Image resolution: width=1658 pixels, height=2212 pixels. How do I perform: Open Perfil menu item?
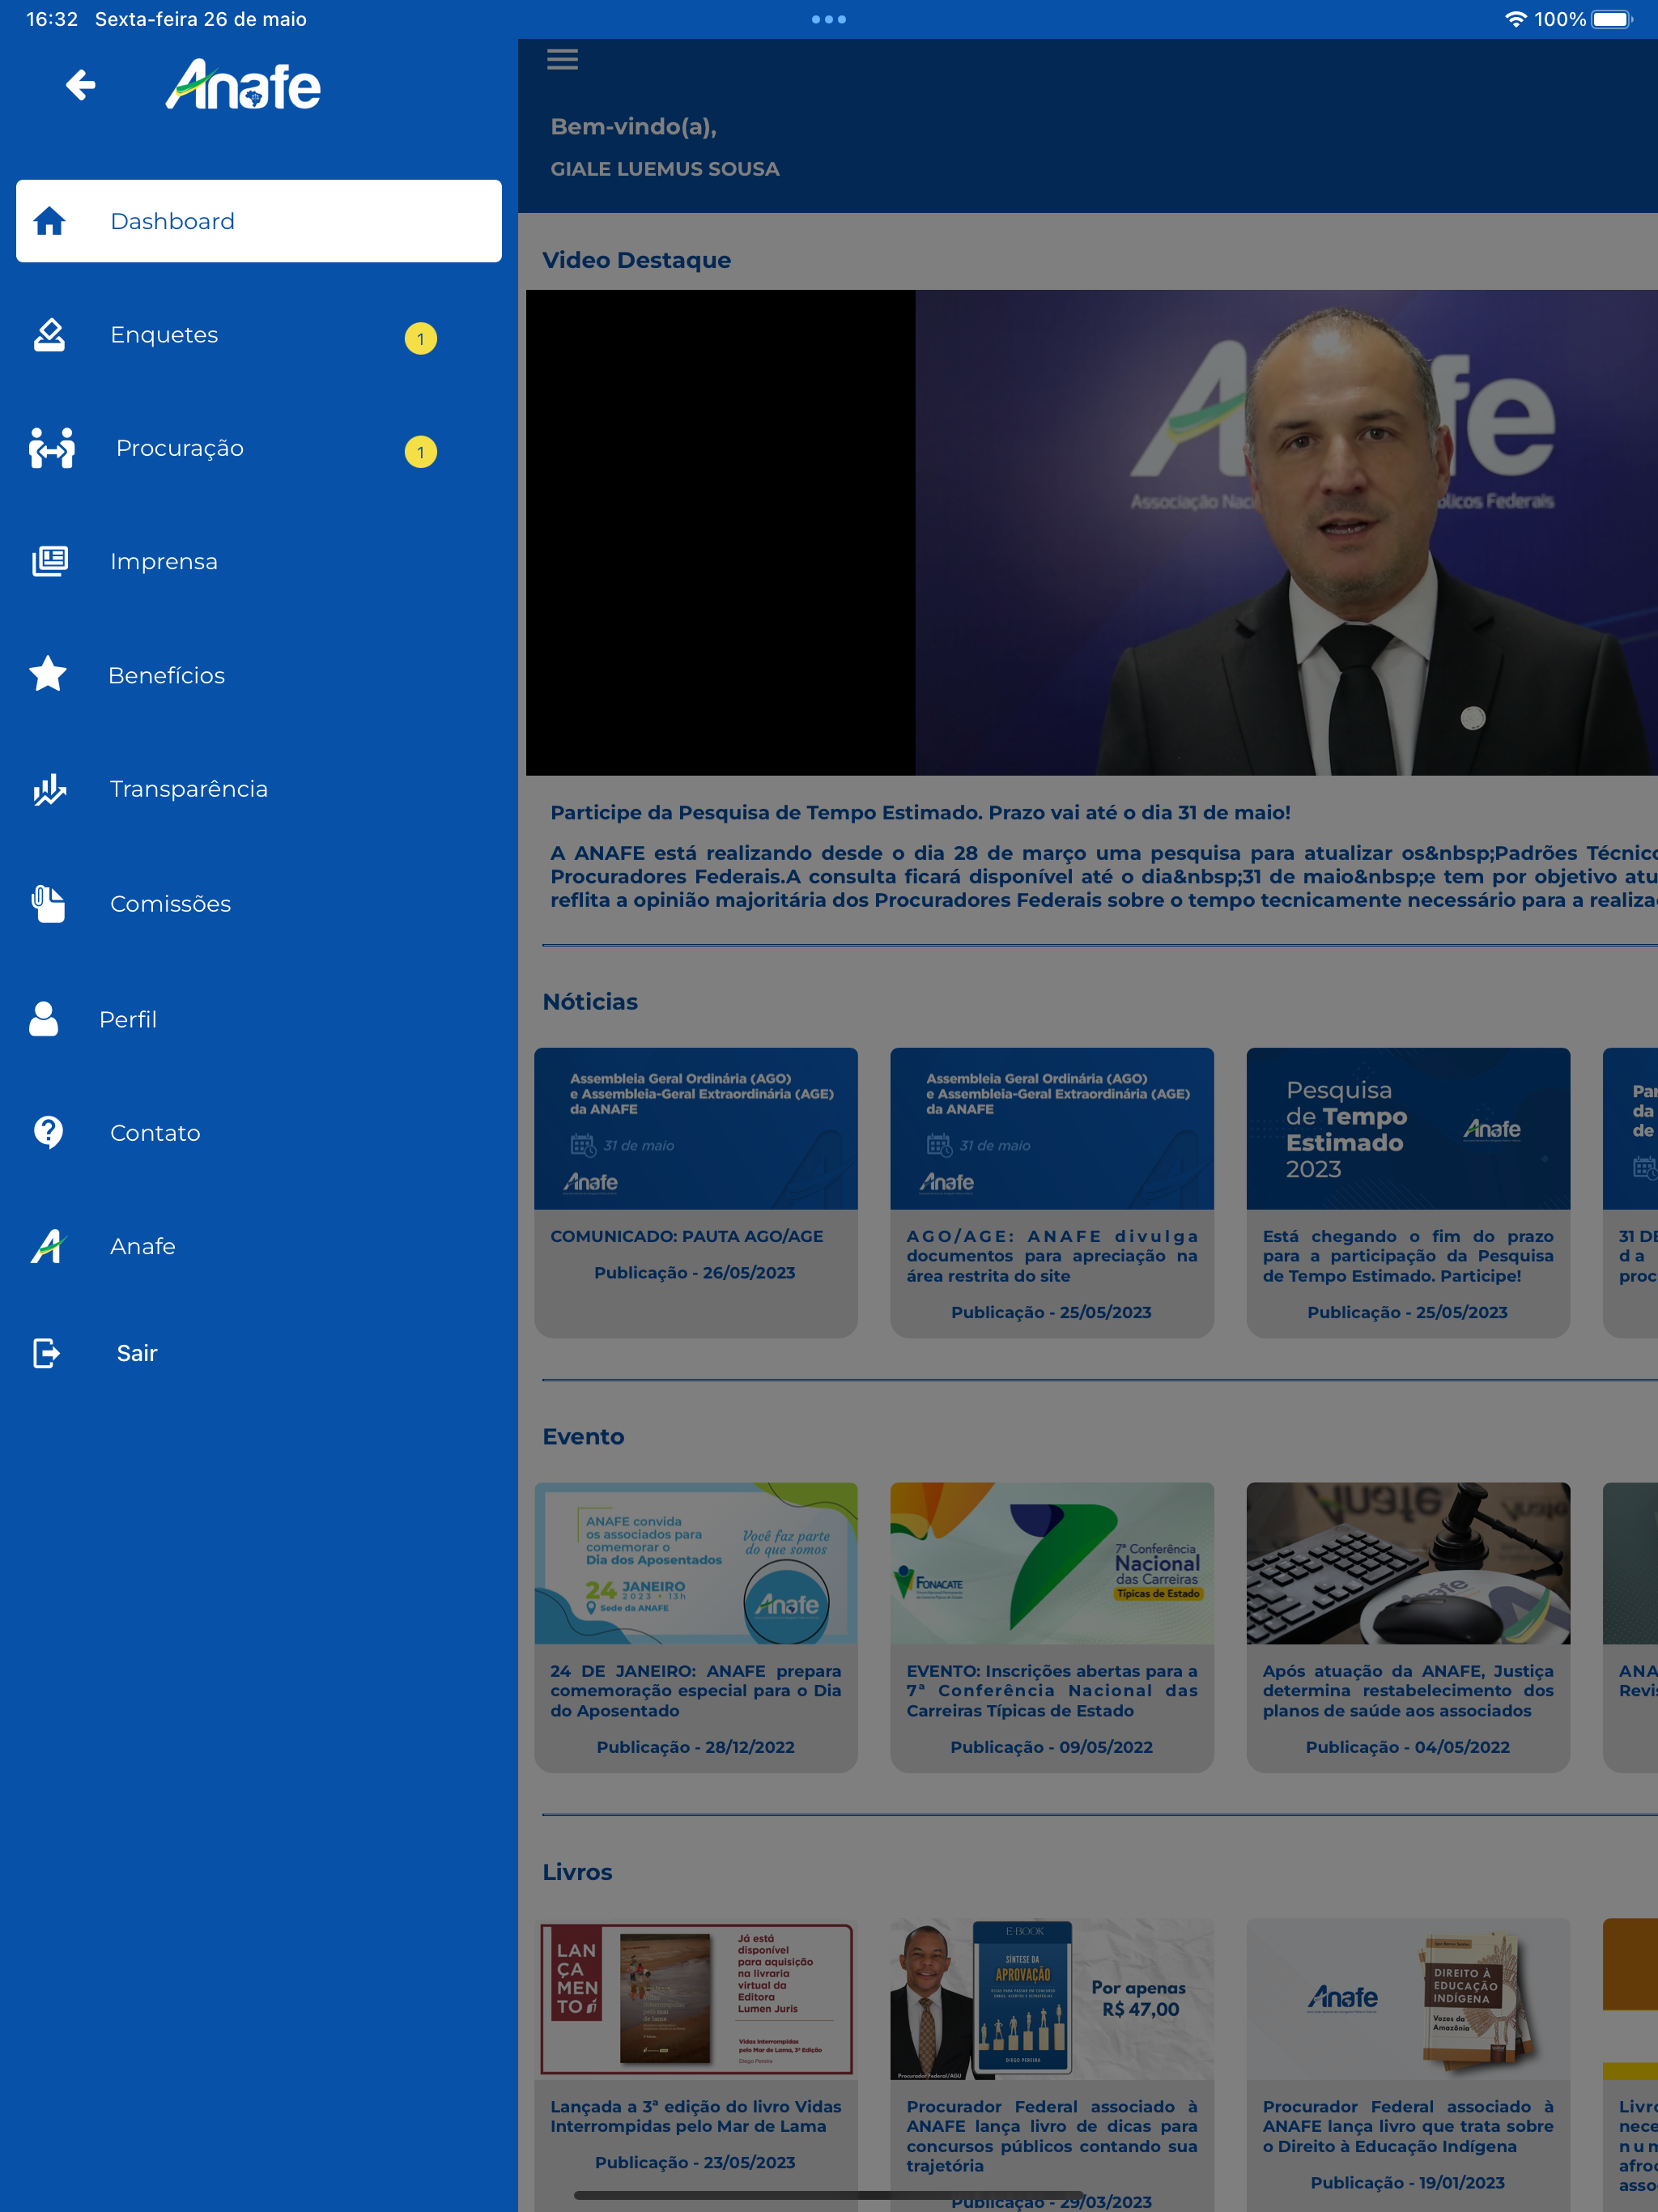(259, 1019)
